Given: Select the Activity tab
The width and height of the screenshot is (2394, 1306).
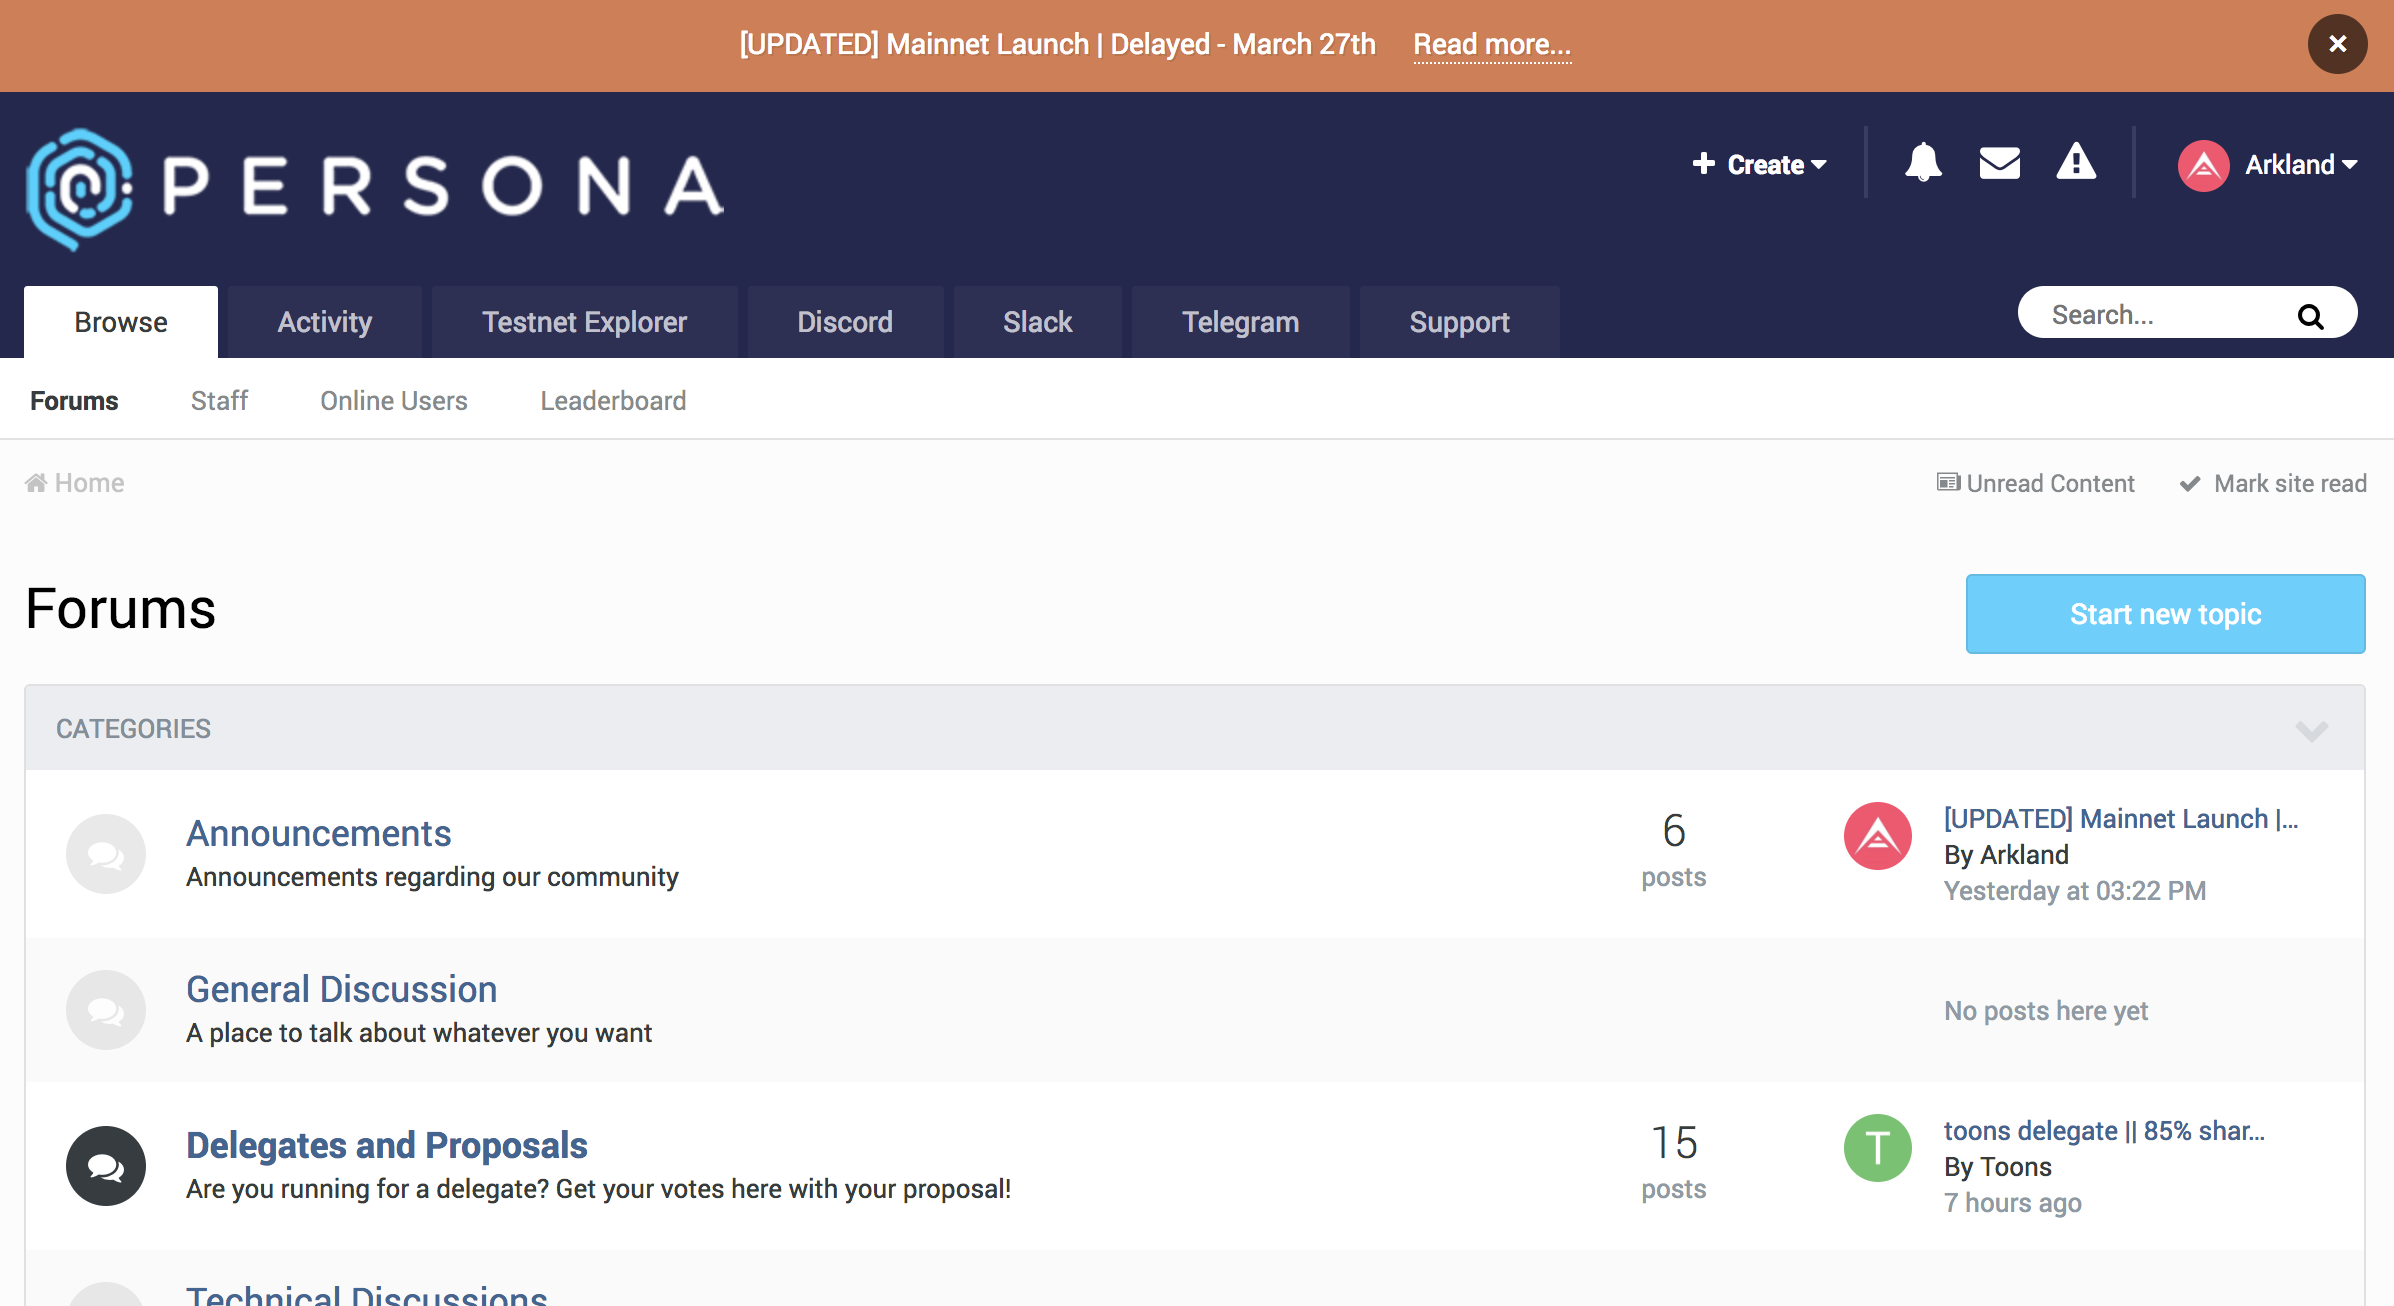Looking at the screenshot, I should coord(323,320).
